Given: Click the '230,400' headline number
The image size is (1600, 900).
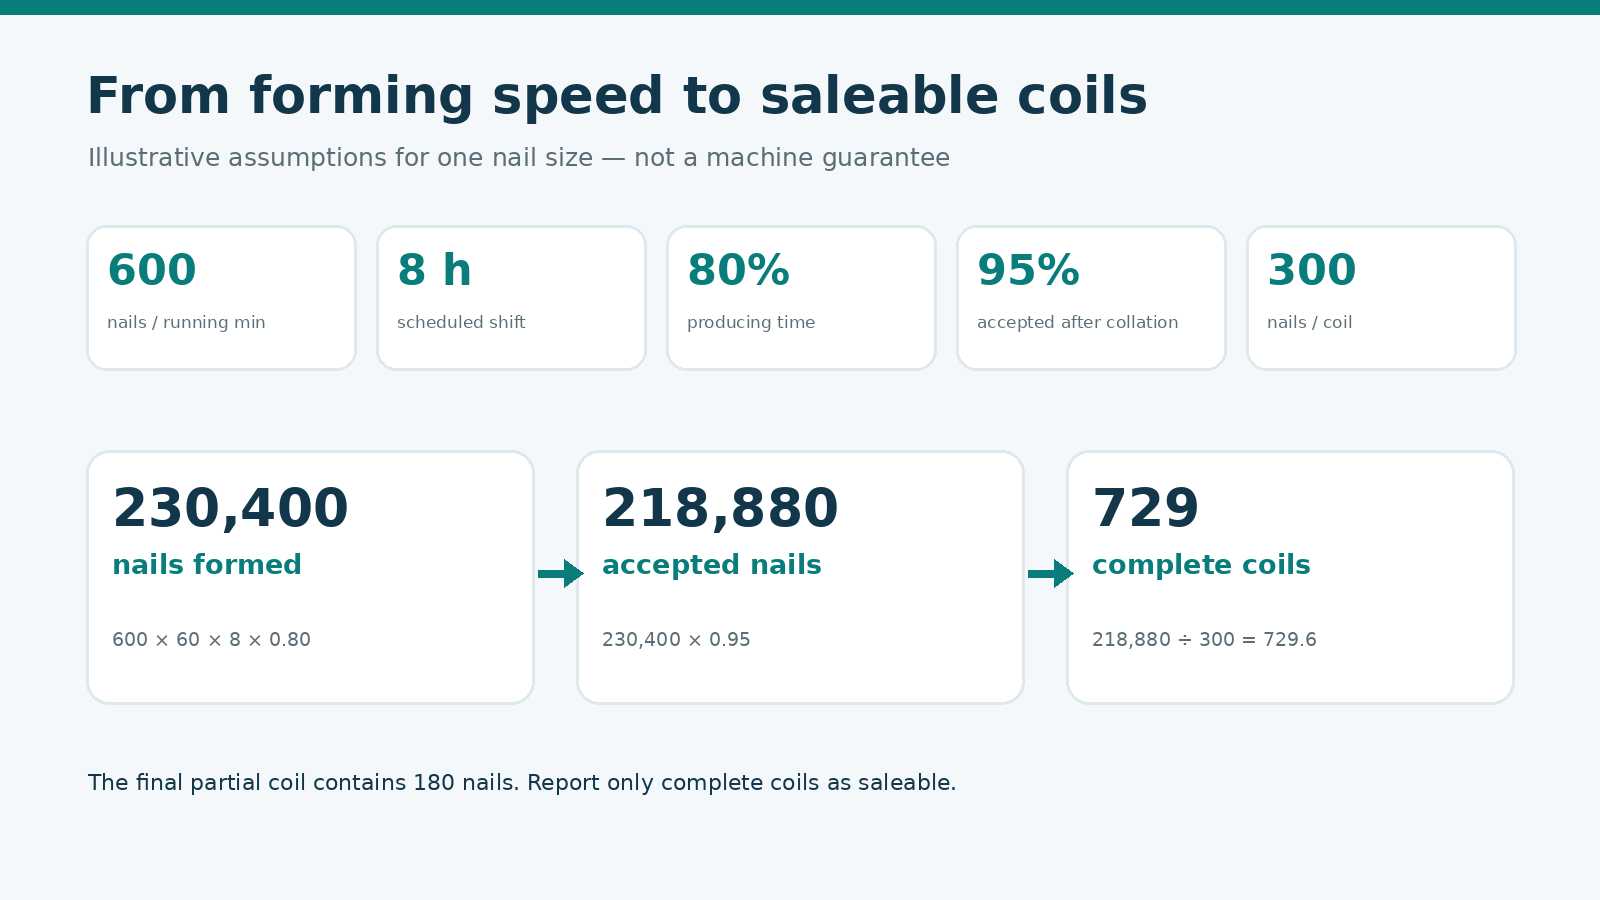Looking at the screenshot, I should pos(230,509).
